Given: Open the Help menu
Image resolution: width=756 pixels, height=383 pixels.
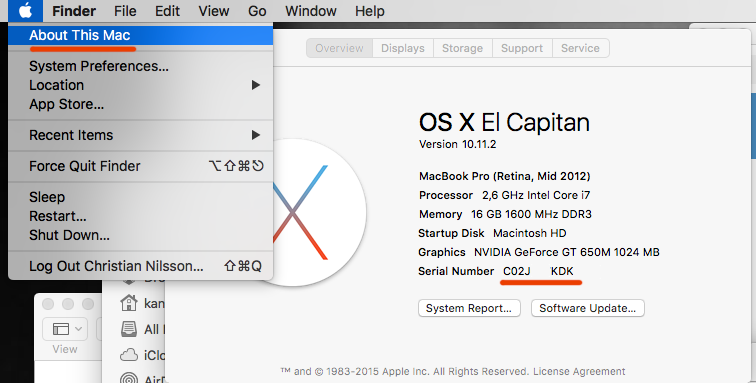Looking at the screenshot, I should 370,11.
